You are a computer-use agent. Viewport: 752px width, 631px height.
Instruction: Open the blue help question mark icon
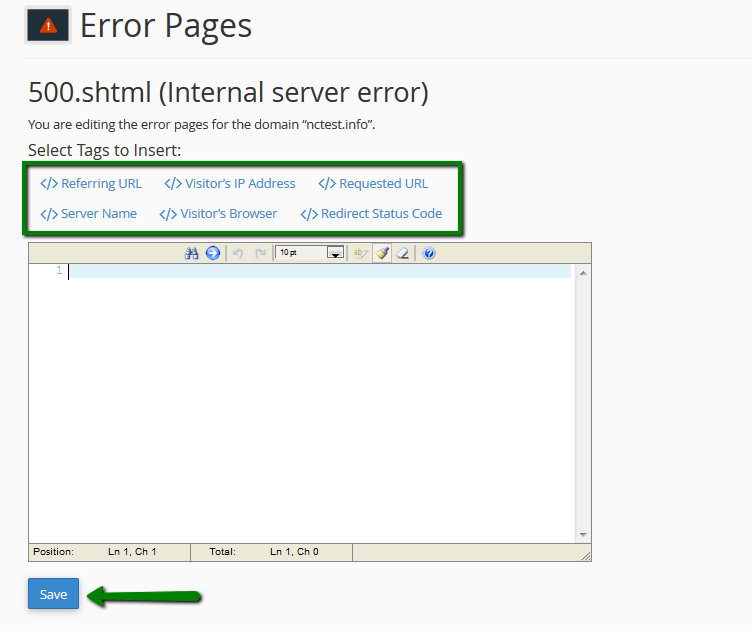429,254
